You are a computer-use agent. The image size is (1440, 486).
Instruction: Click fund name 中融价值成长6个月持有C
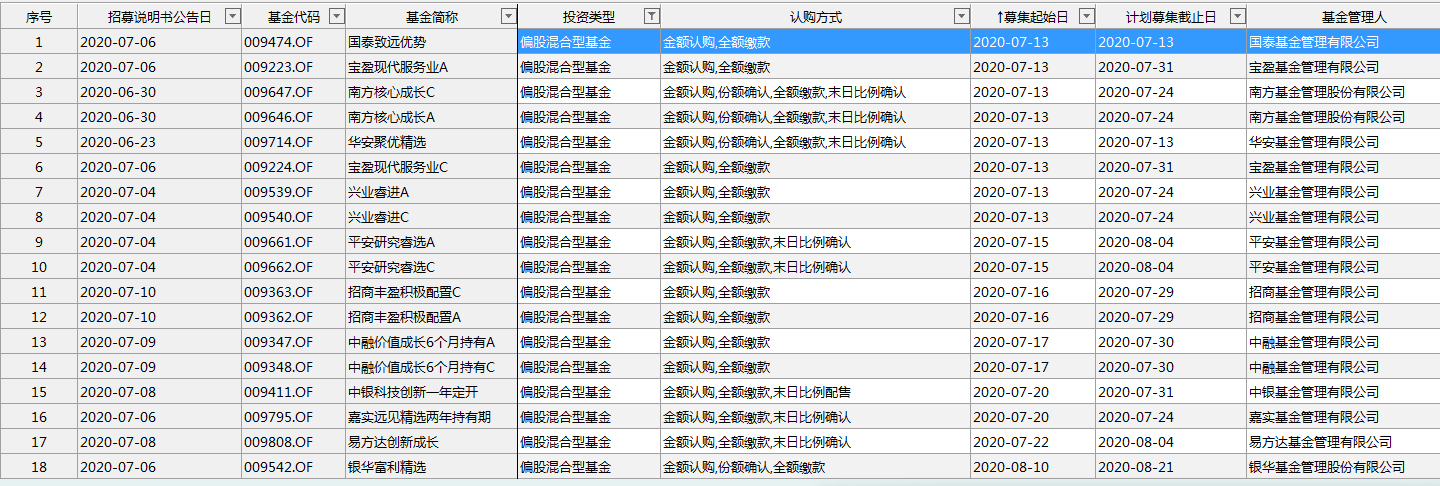[x=422, y=367]
